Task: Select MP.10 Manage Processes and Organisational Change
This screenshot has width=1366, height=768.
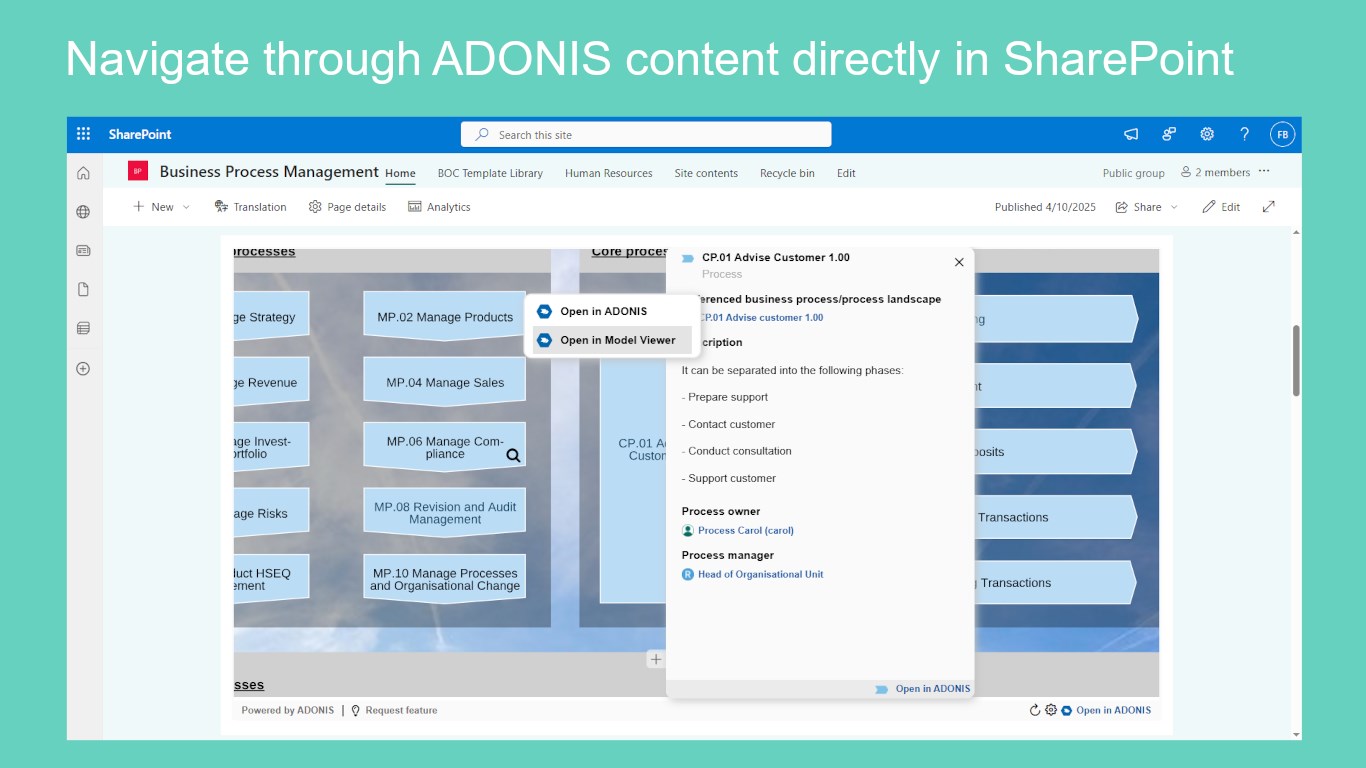Action: [x=444, y=579]
